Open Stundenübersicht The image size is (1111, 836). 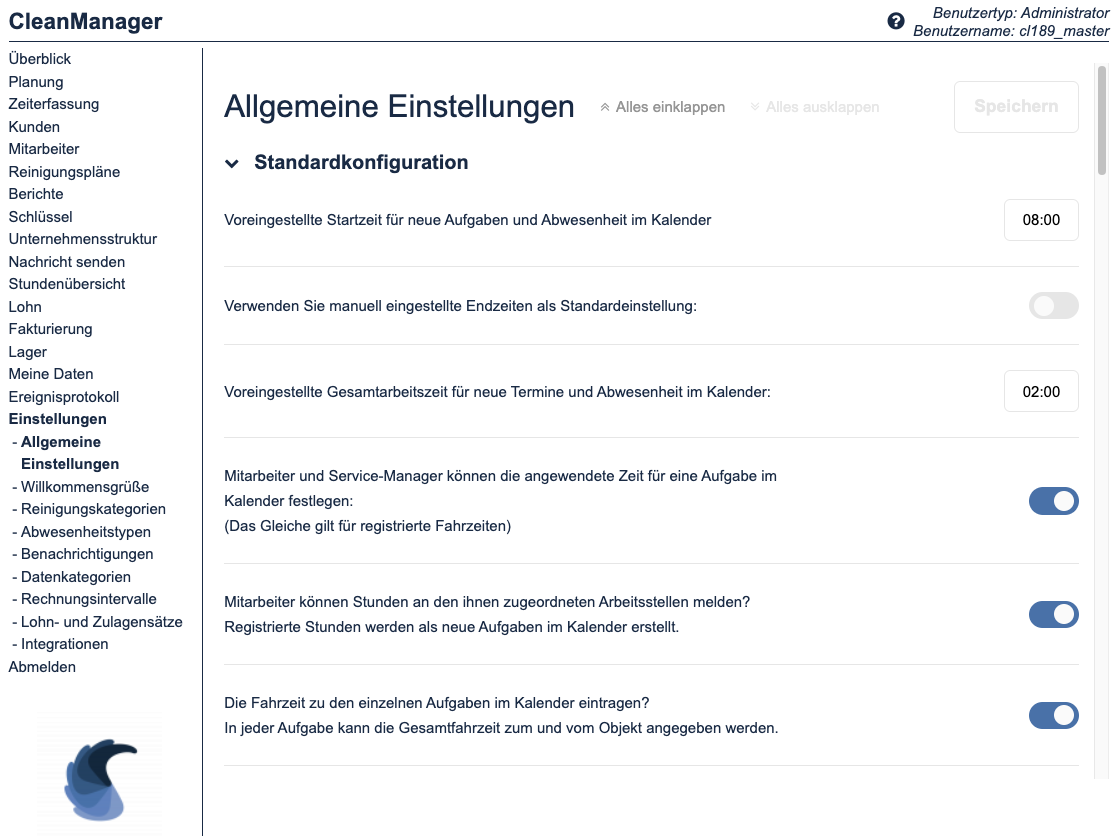(67, 284)
